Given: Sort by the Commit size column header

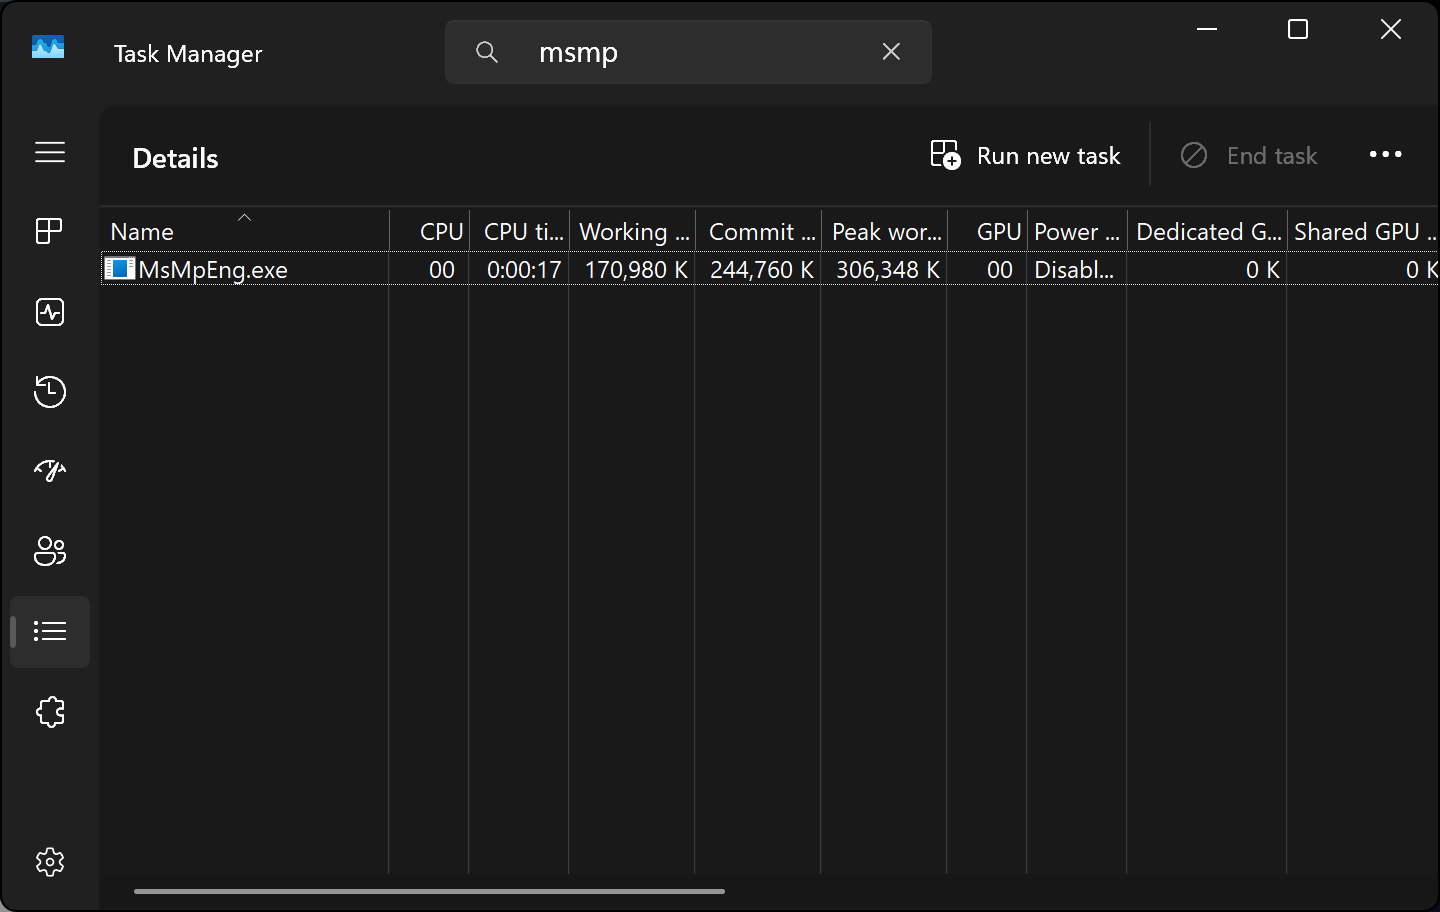Looking at the screenshot, I should point(759,231).
